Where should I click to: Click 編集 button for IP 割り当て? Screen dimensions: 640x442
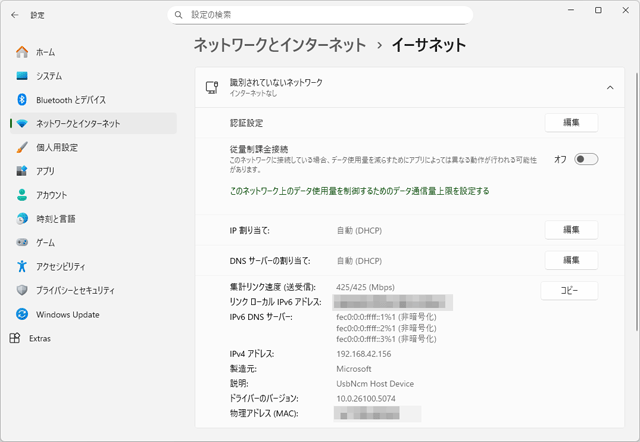click(571, 230)
